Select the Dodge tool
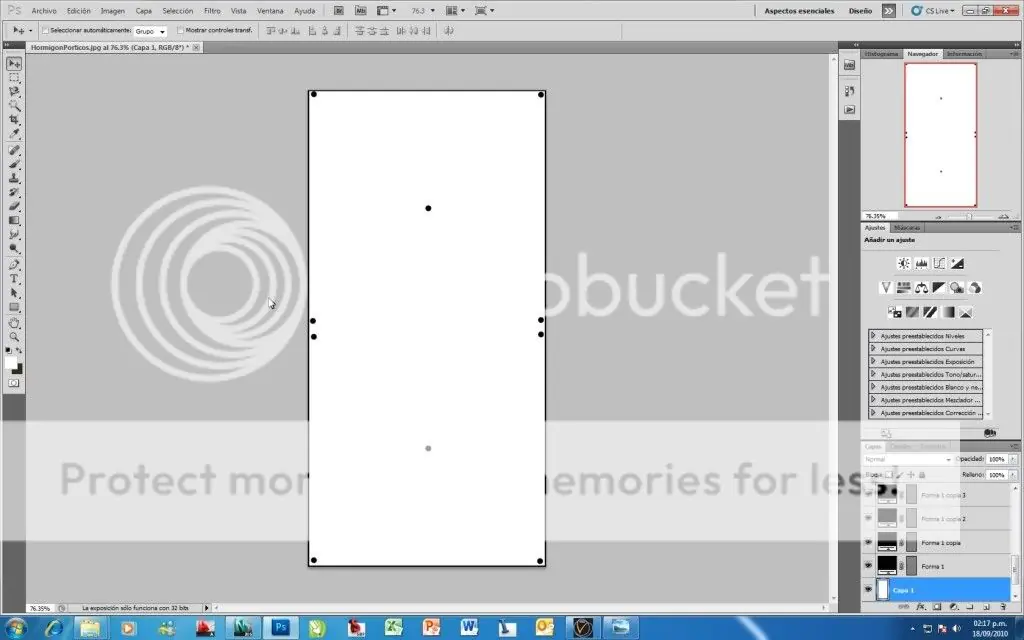Image resolution: width=1024 pixels, height=640 pixels. pos(14,248)
